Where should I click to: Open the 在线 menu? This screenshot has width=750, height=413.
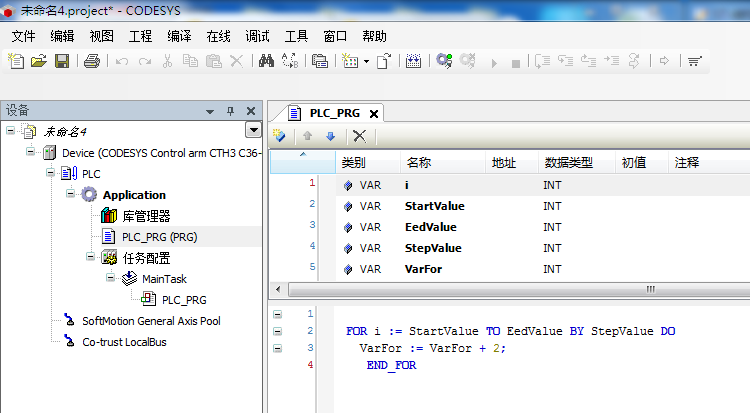tap(219, 36)
